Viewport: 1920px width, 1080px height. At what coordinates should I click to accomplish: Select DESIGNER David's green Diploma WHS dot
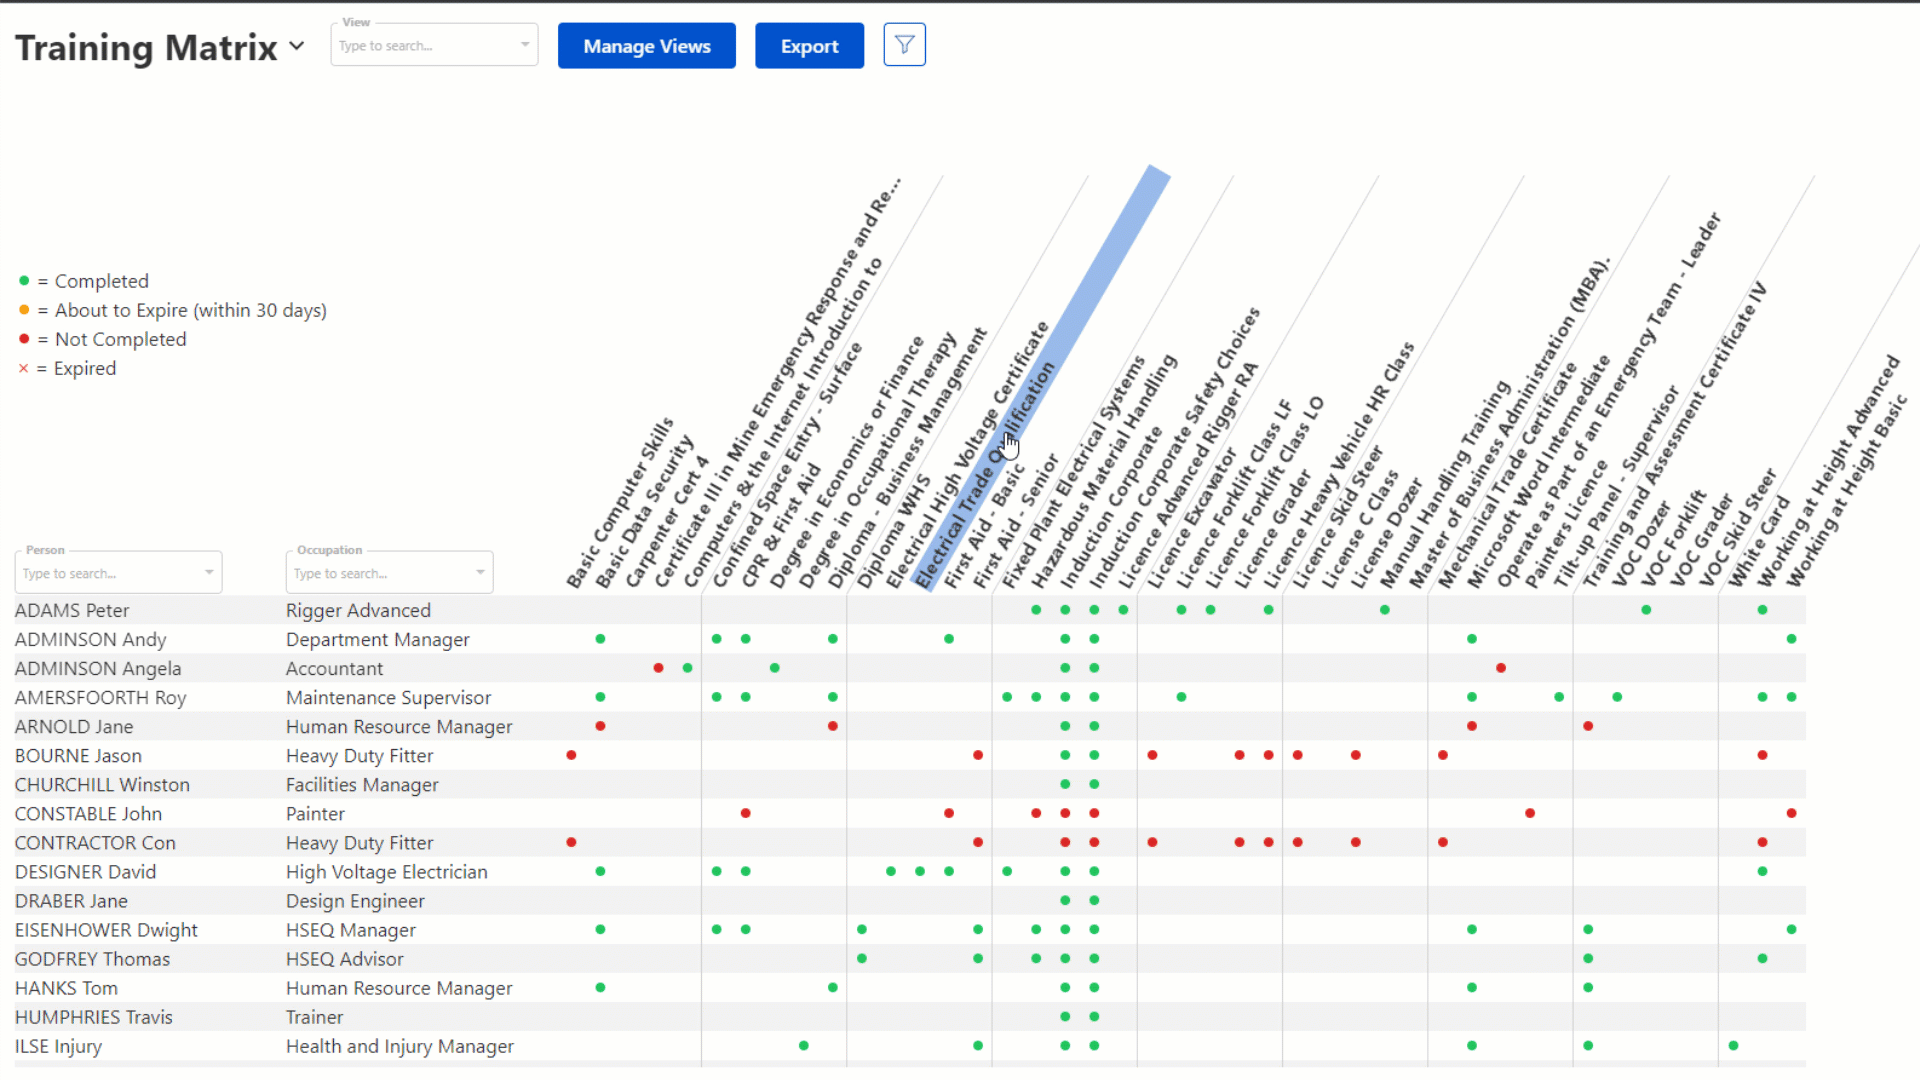coord(891,871)
